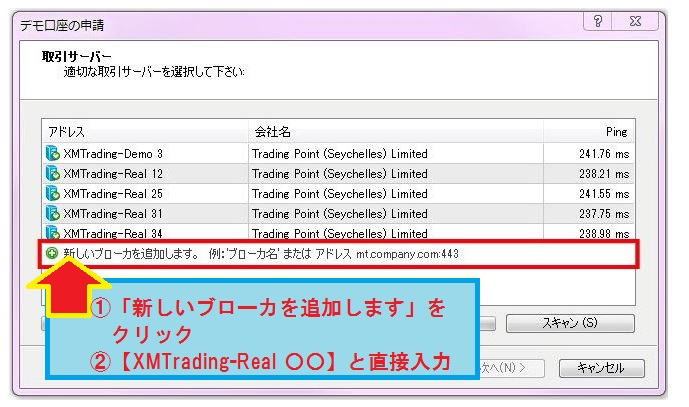Click the XMTrading-Real 12 server icon
Viewport: 689px width, 407px height.
point(53,173)
